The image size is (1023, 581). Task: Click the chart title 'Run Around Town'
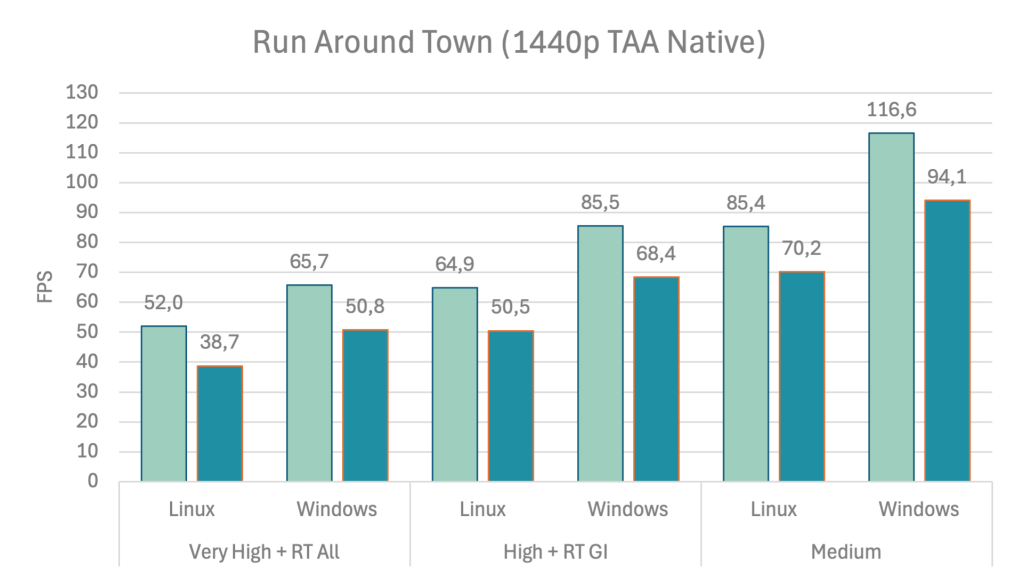(509, 44)
